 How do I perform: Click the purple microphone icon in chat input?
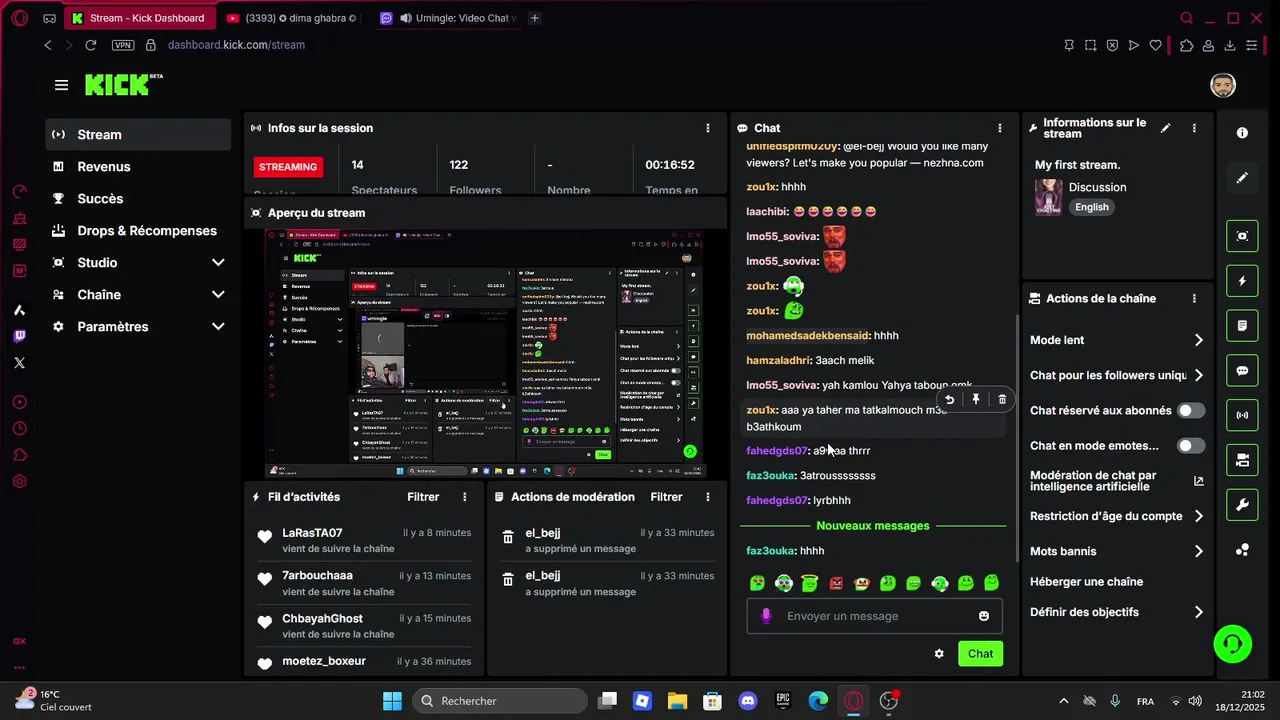pos(767,616)
